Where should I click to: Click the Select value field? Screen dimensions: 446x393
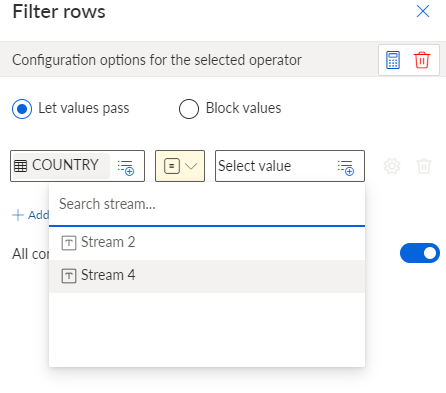click(290, 166)
